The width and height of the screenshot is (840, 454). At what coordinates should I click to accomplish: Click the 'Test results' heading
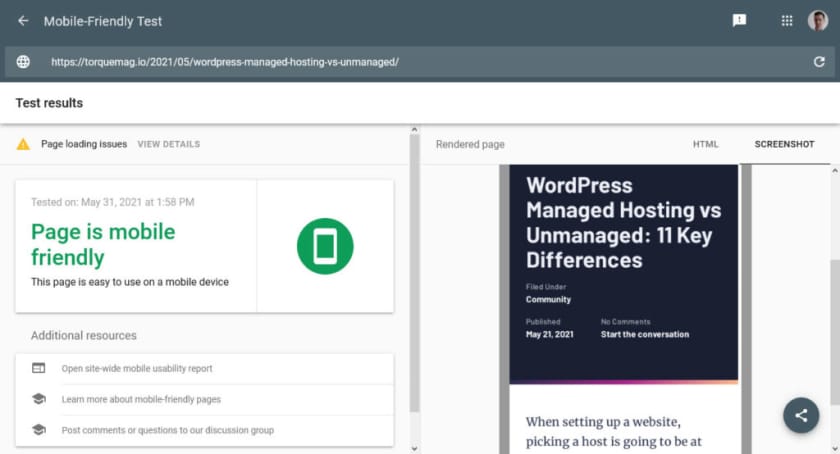click(x=49, y=103)
